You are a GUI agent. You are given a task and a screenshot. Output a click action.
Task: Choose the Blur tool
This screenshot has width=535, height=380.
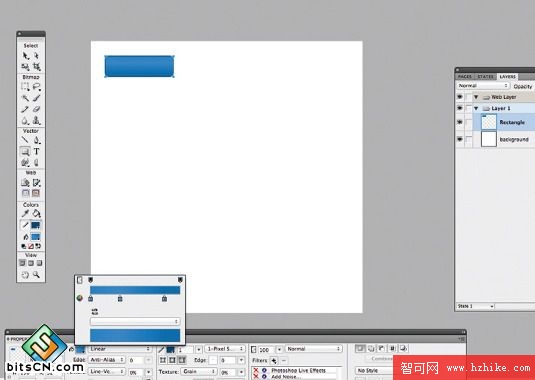coord(25,120)
